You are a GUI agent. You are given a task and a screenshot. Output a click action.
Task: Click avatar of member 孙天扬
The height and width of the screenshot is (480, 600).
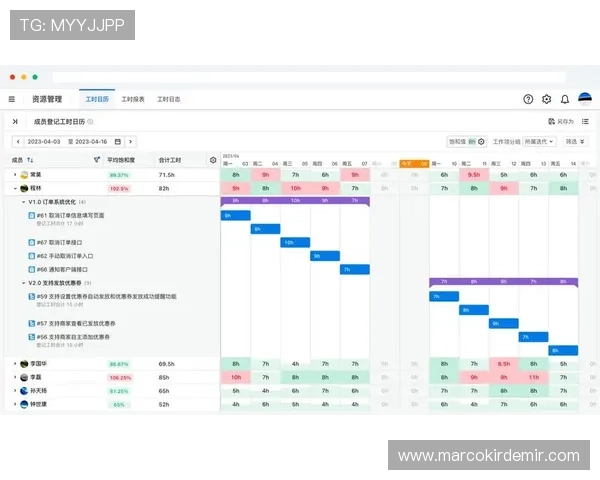pyautogui.click(x=24, y=391)
